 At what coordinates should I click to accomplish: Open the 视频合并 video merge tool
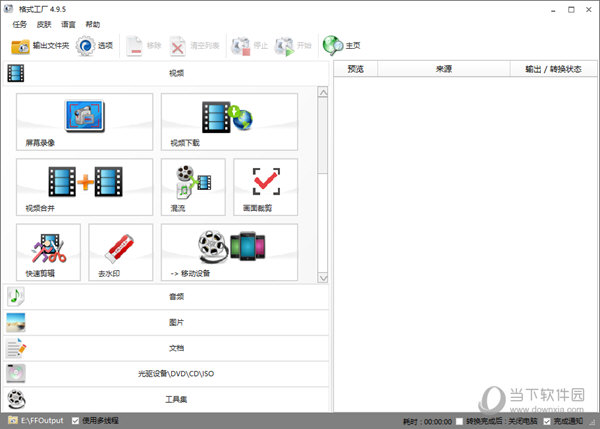coord(84,187)
